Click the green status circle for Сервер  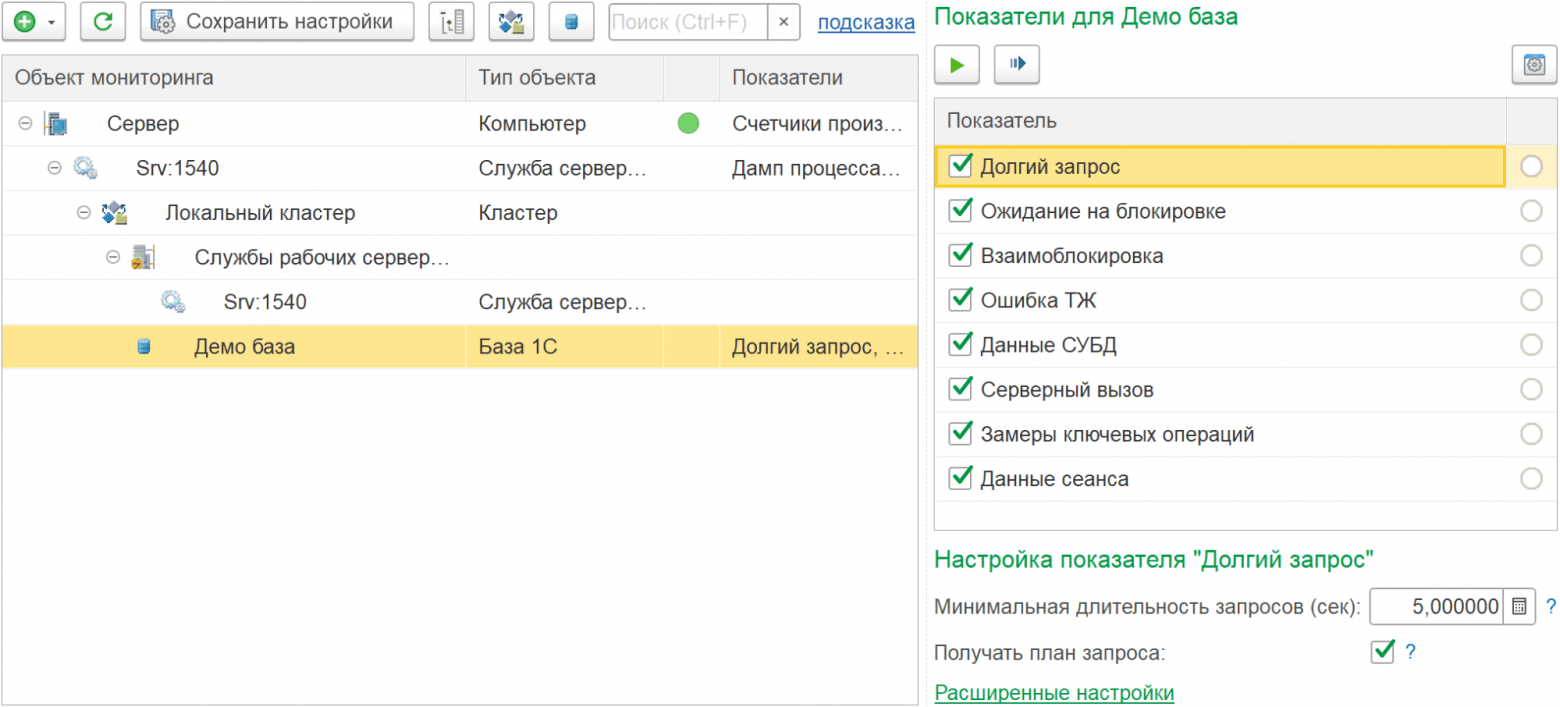688,124
